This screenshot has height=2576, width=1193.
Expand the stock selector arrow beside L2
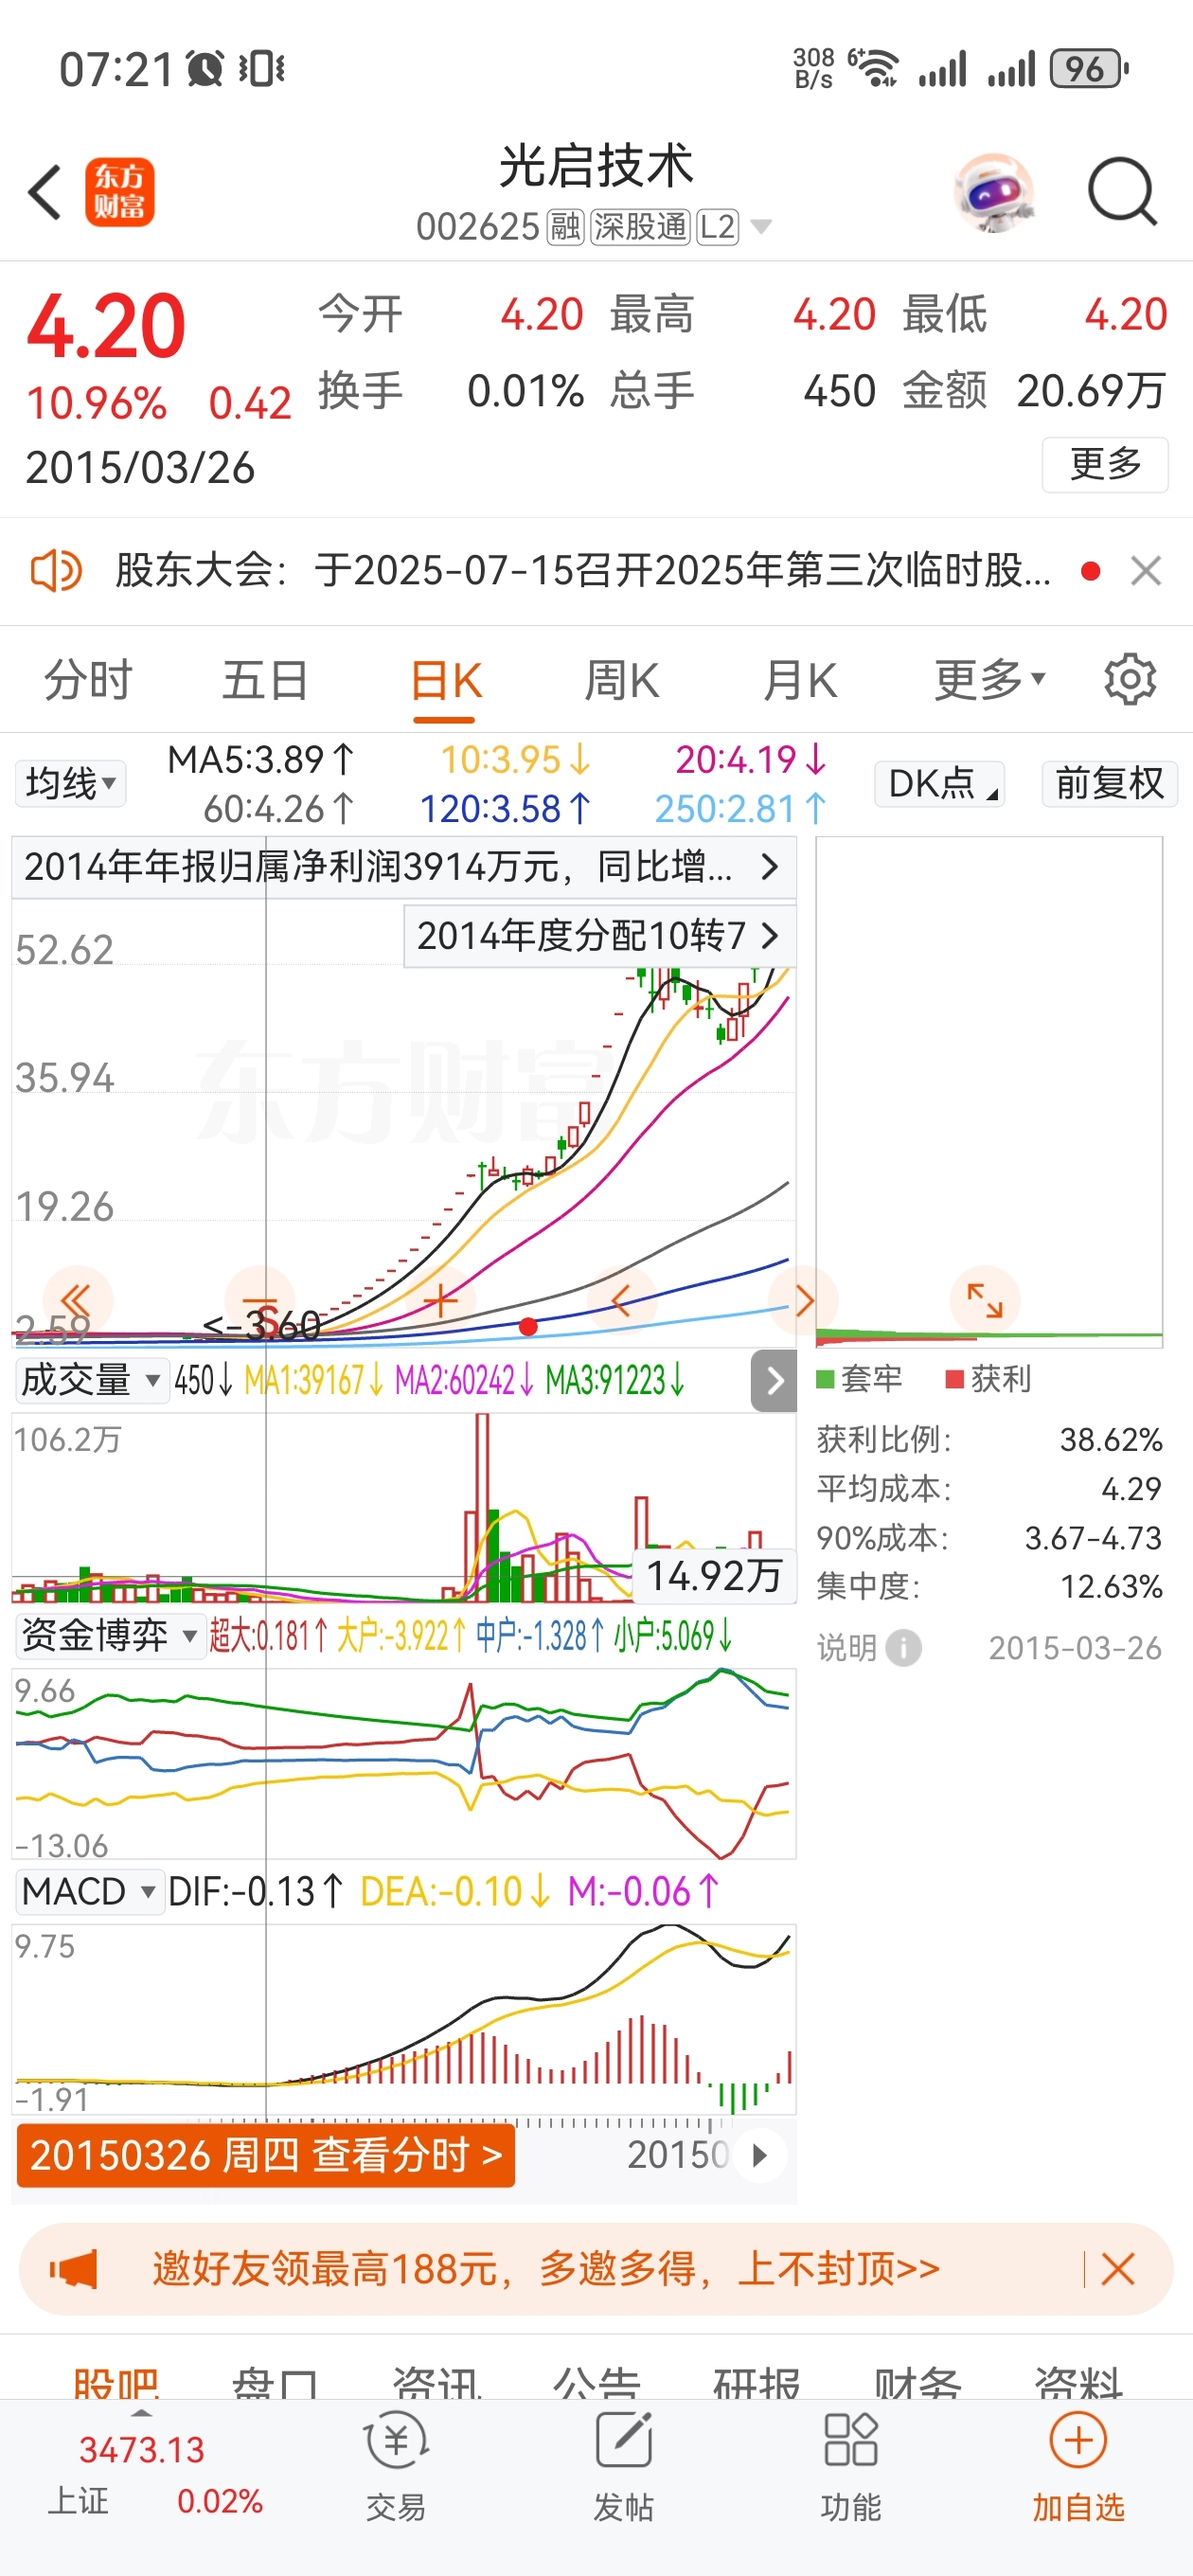coord(761,227)
